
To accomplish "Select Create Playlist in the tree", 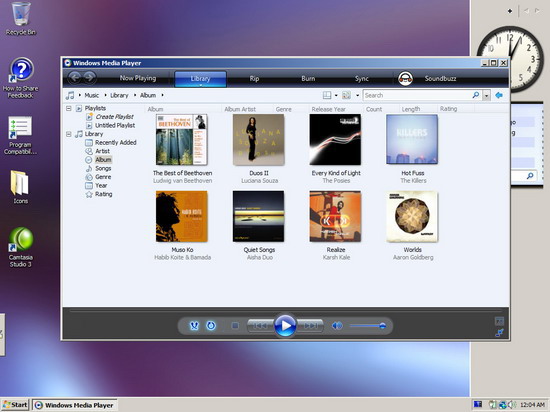I will tap(114, 117).
